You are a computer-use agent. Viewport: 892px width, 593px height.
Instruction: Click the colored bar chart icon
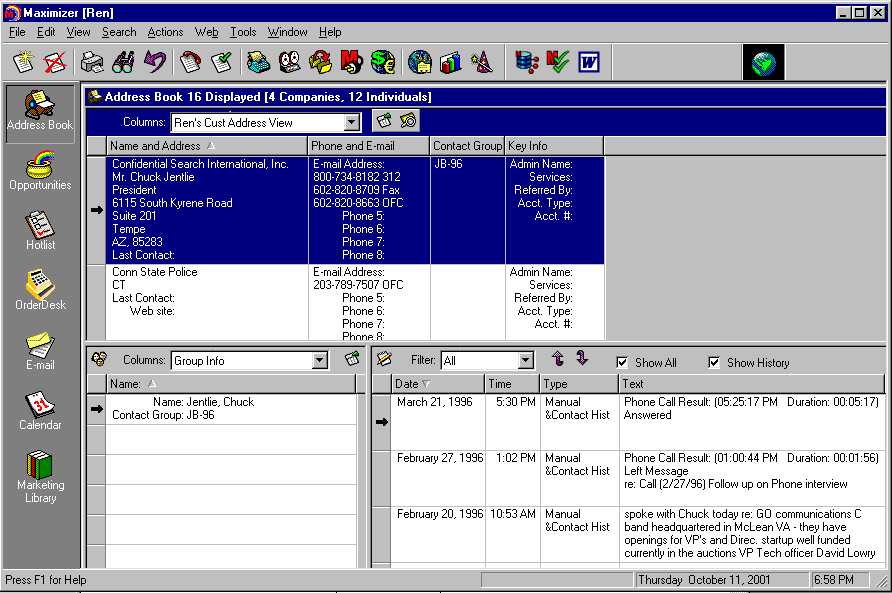(x=451, y=62)
